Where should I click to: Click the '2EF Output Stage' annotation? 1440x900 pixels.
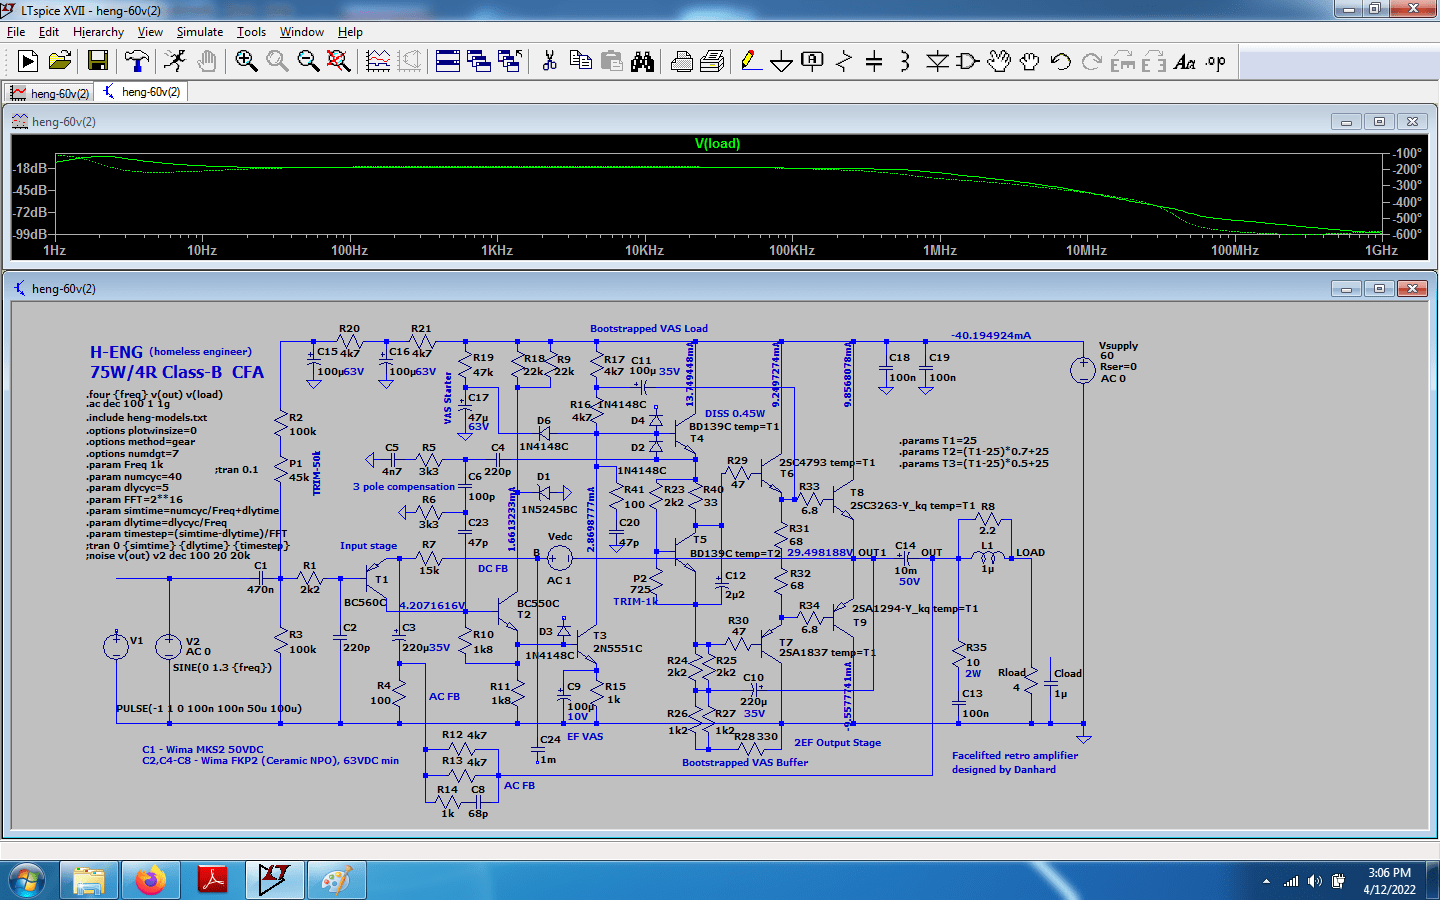(x=837, y=743)
